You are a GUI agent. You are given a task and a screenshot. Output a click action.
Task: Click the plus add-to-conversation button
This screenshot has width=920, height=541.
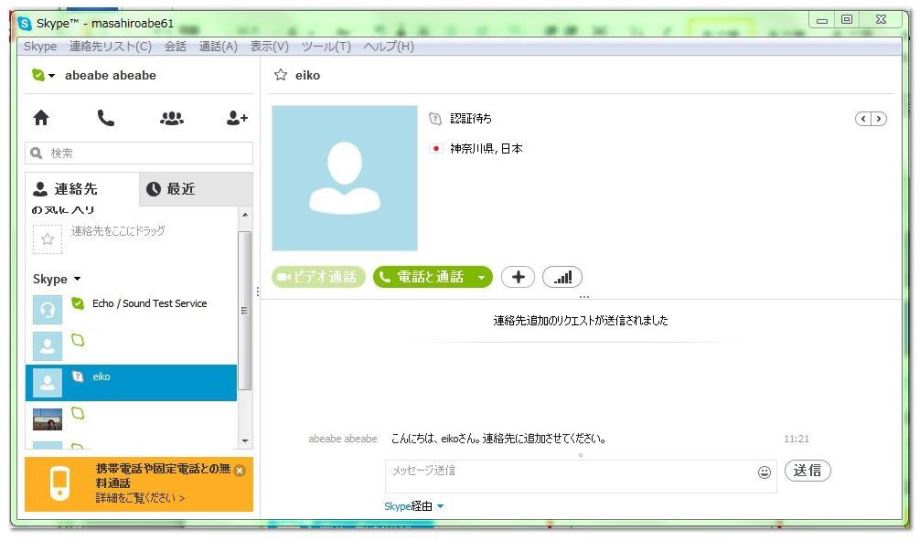(518, 277)
